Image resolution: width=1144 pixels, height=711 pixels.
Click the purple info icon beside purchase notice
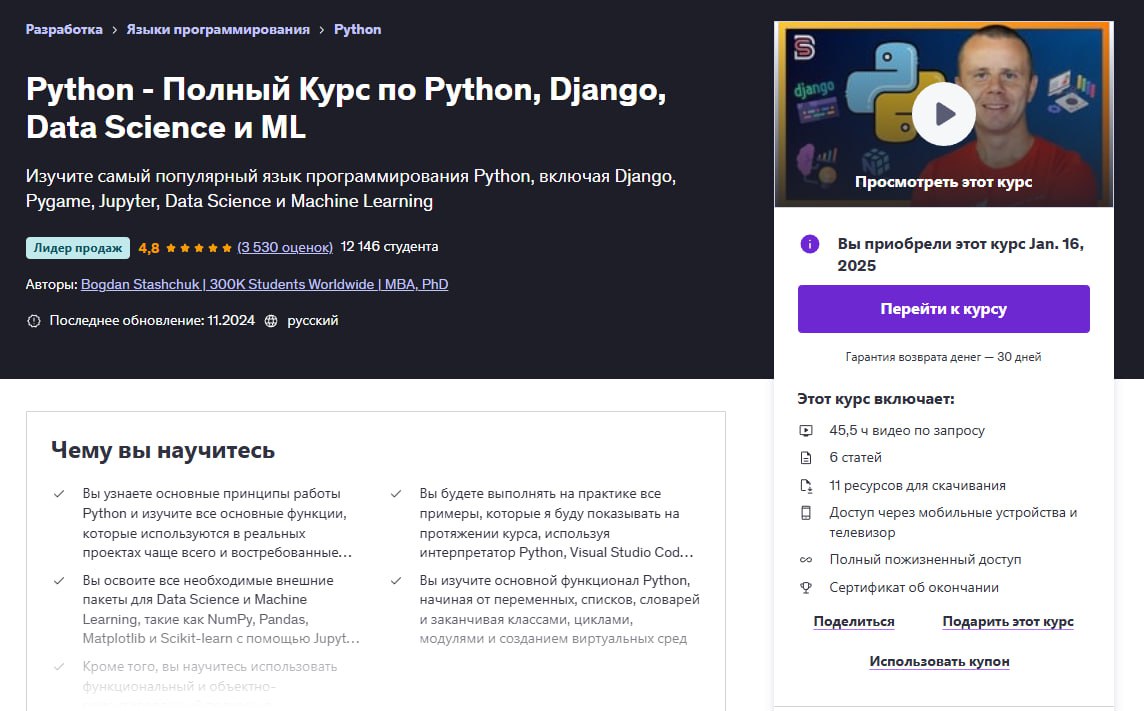(x=810, y=244)
